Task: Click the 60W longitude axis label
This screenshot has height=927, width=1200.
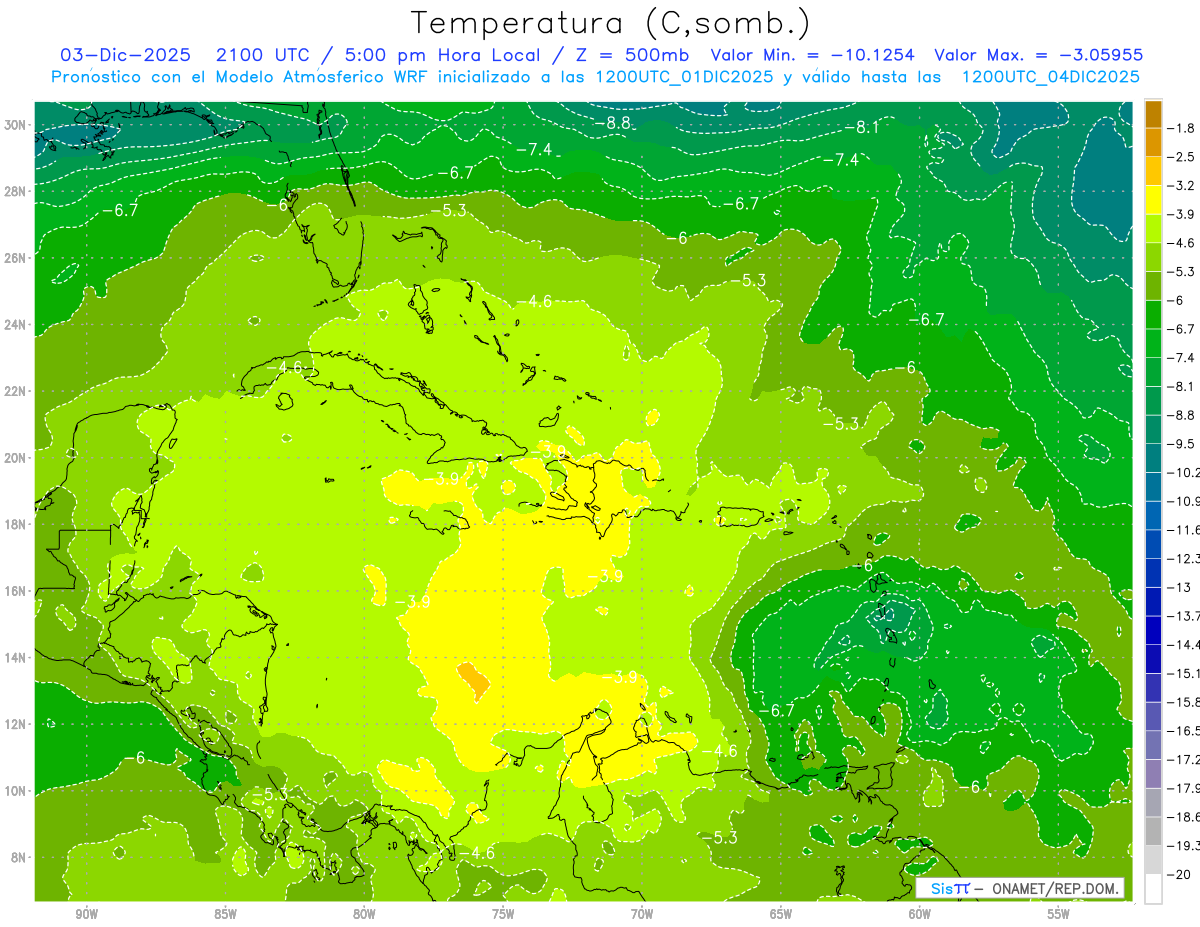Action: coord(920,914)
